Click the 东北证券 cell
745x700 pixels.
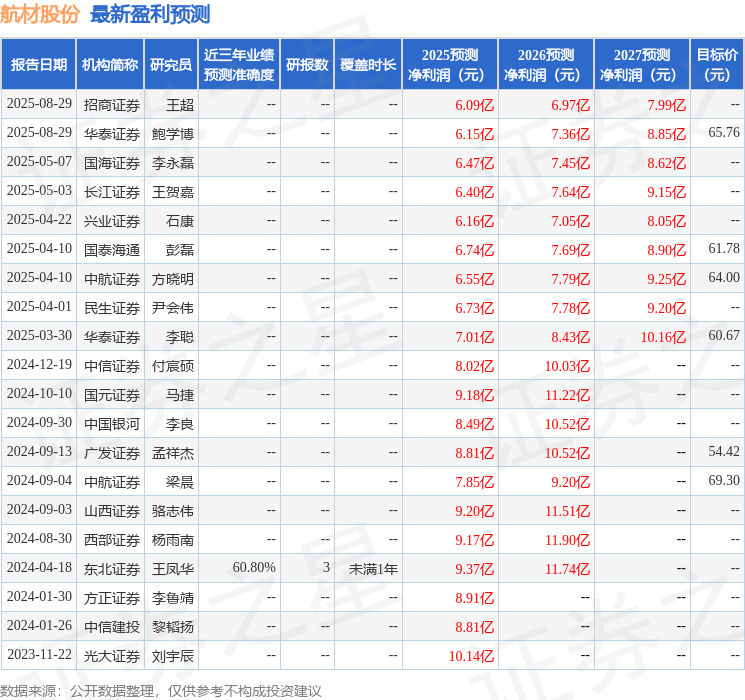112,568
